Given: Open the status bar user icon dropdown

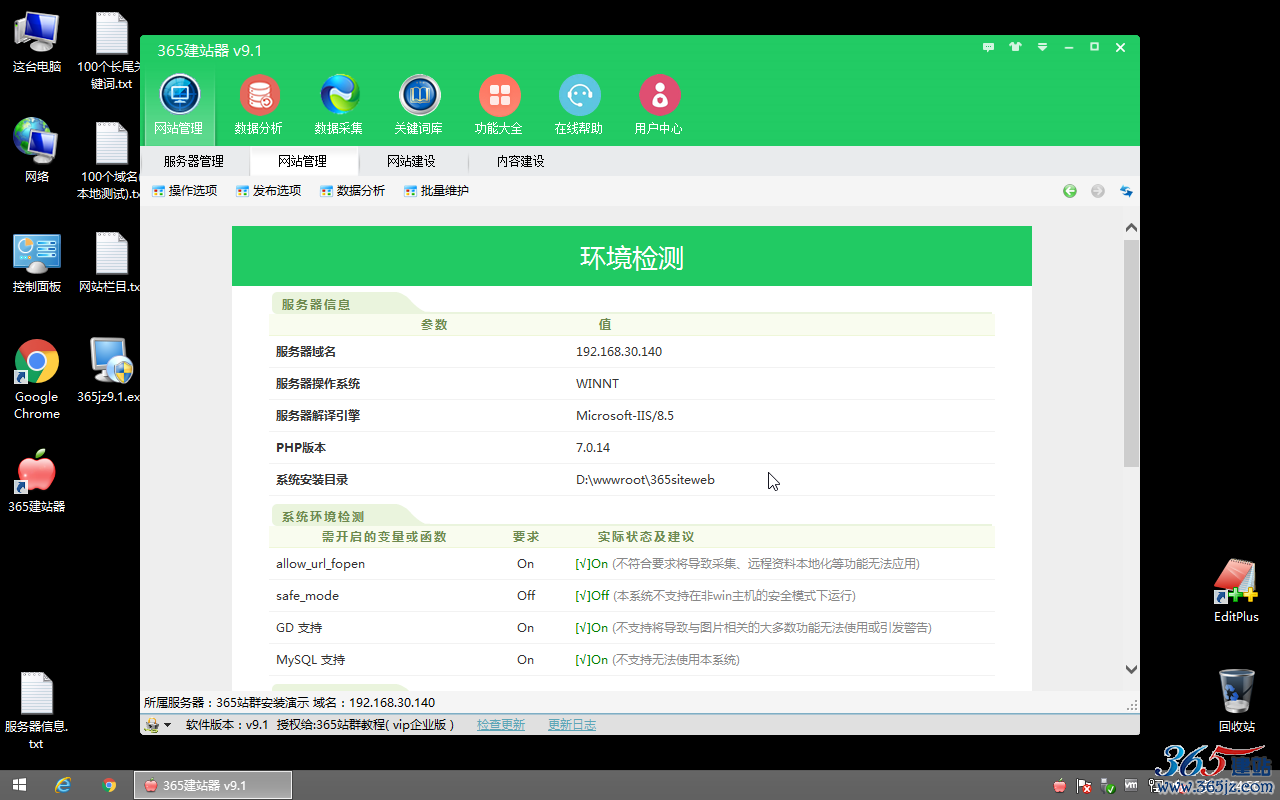Looking at the screenshot, I should [158, 725].
